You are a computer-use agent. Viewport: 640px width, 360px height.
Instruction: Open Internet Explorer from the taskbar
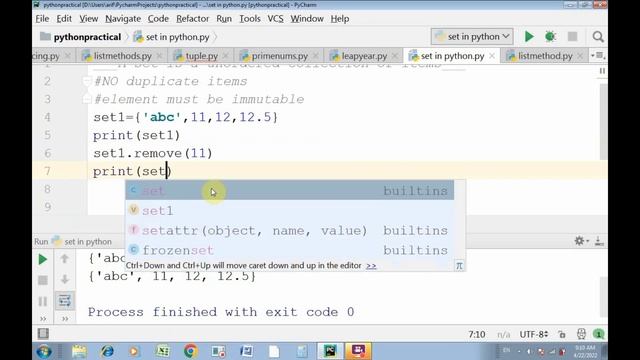point(107,351)
